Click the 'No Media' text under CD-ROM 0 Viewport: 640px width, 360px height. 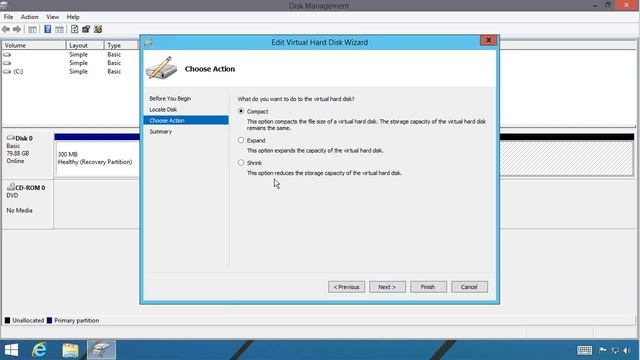(x=19, y=210)
